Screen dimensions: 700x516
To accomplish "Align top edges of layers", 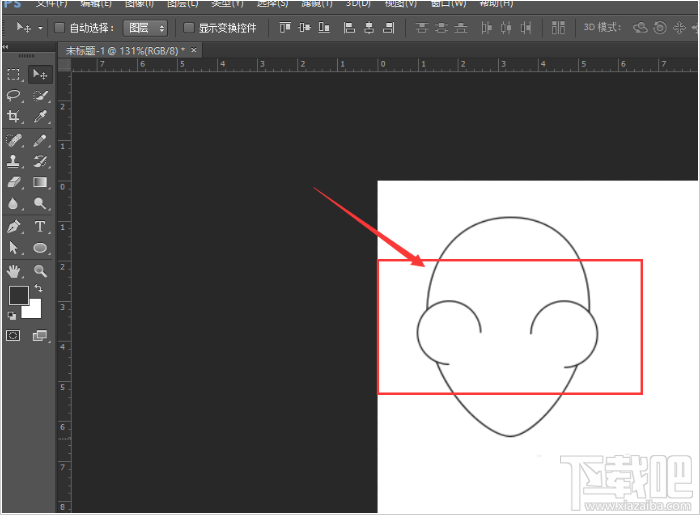I will (x=285, y=28).
